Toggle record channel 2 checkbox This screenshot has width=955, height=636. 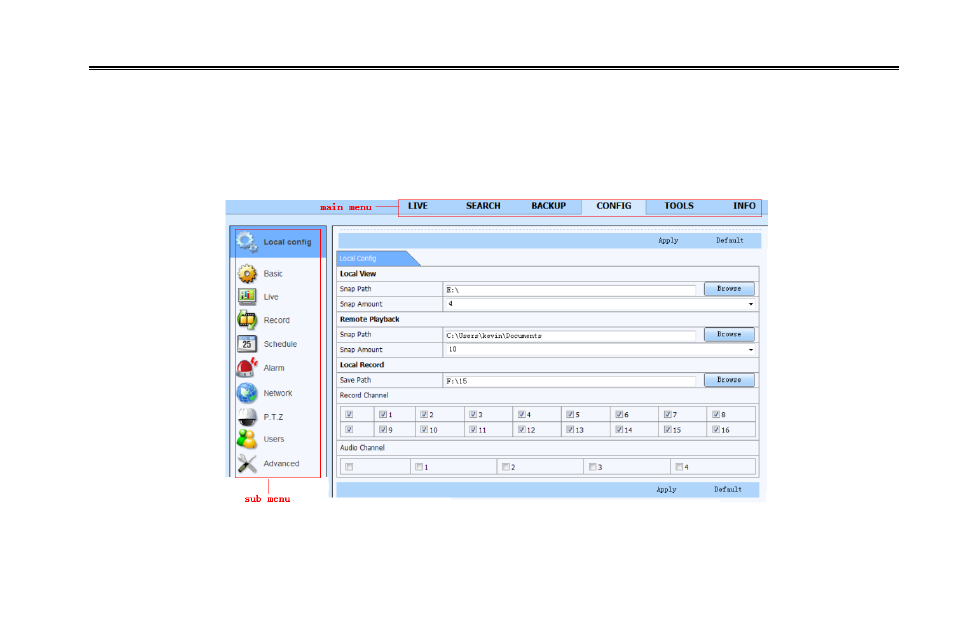pyautogui.click(x=424, y=414)
